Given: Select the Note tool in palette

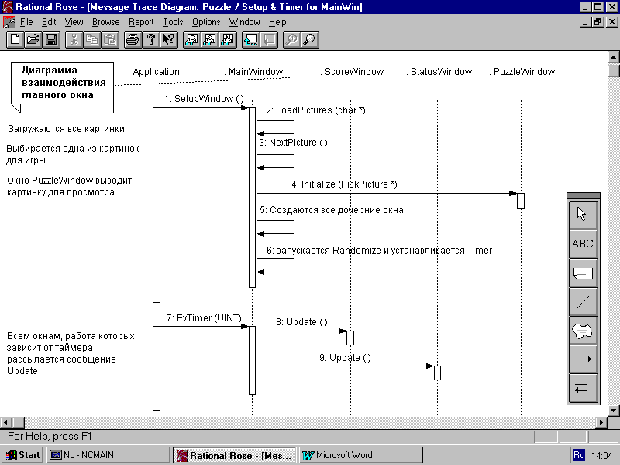Looking at the screenshot, I should 583,270.
